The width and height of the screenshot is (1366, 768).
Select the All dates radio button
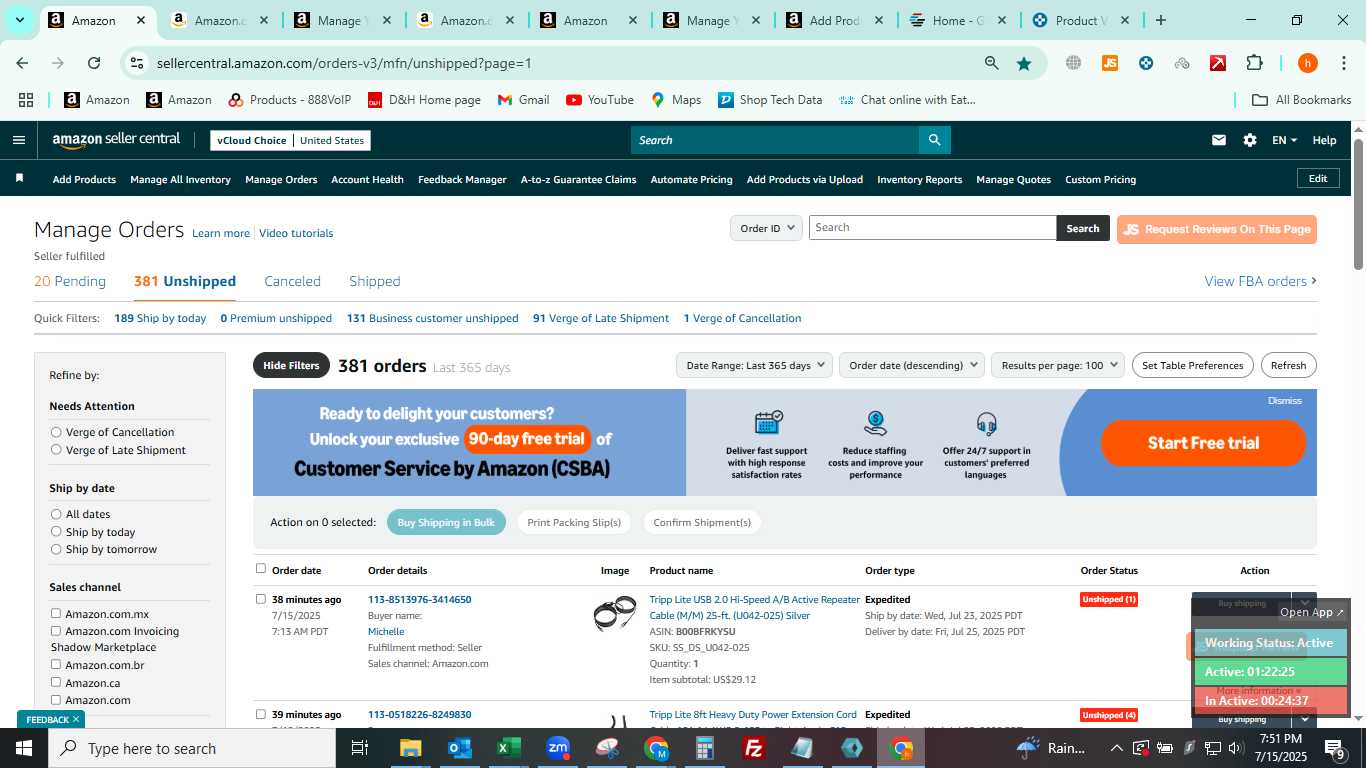[56, 514]
